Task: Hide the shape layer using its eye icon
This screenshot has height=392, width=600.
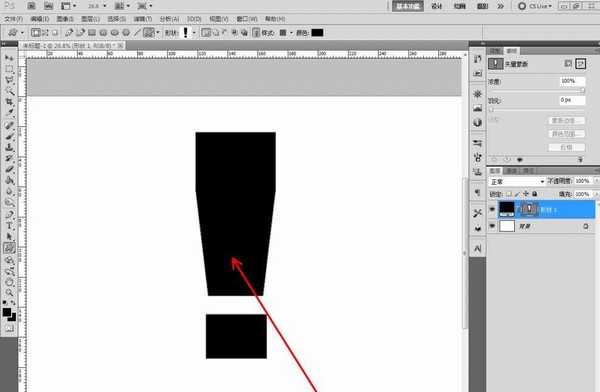Action: (x=492, y=209)
